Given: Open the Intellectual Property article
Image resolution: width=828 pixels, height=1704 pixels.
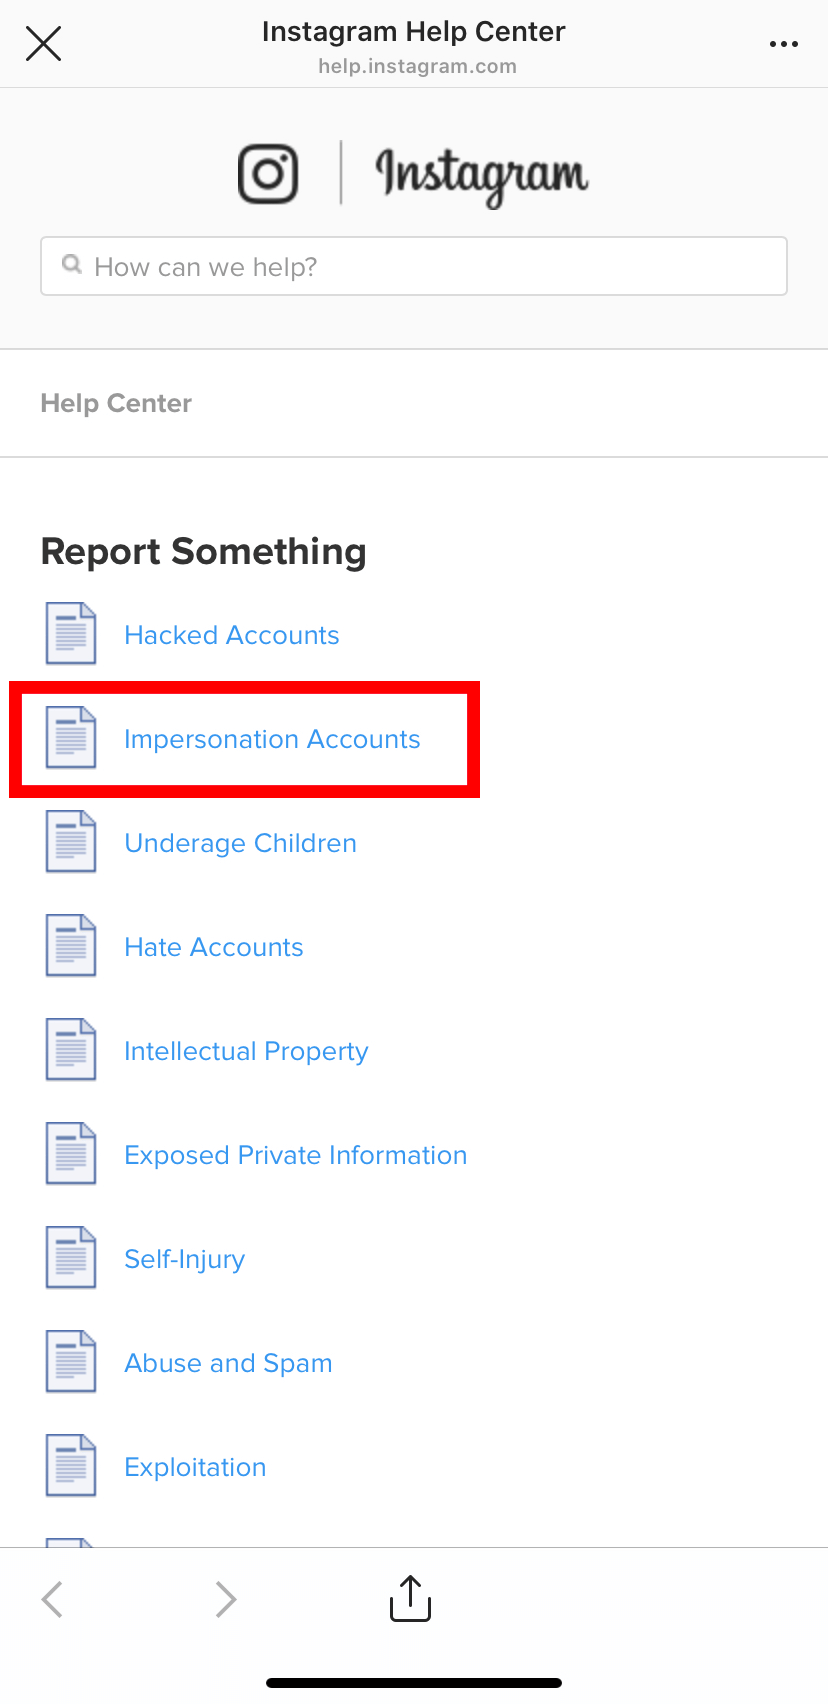Looking at the screenshot, I should pos(246,1050).
